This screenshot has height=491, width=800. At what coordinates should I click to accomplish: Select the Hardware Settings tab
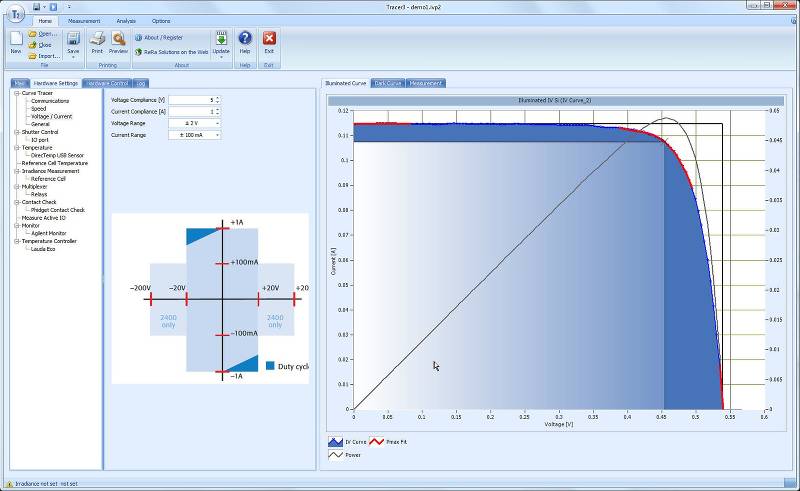click(56, 83)
